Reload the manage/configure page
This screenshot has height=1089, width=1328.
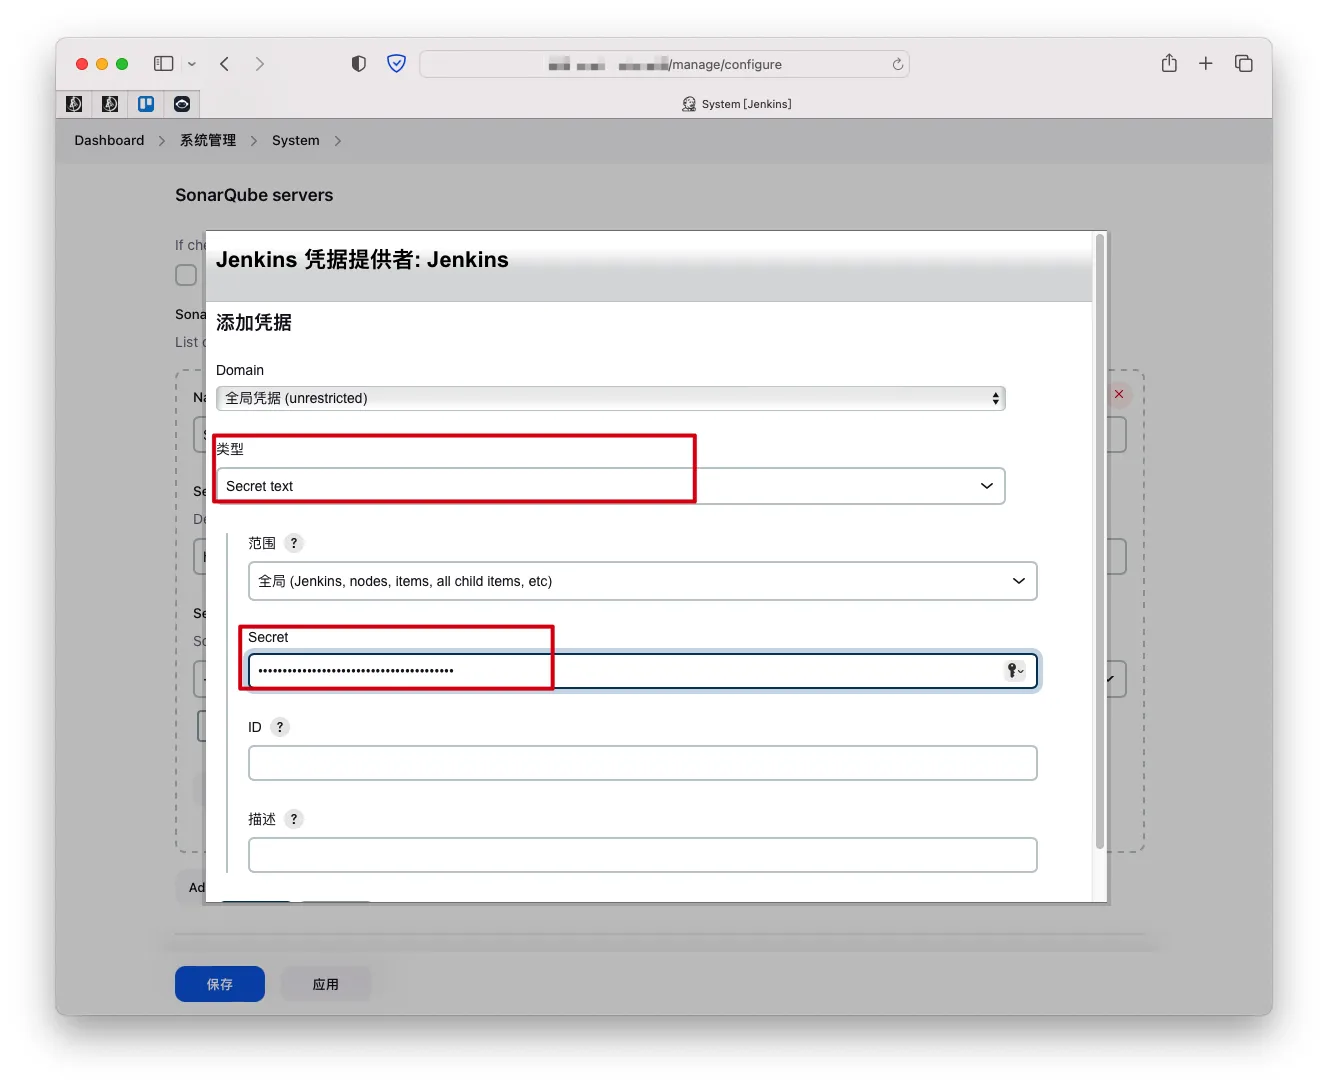tap(898, 64)
